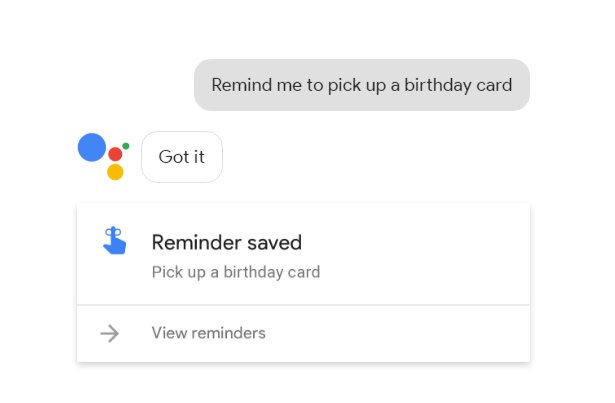Click the small green Assistant logo dot
The image size is (615, 403).
126,146
